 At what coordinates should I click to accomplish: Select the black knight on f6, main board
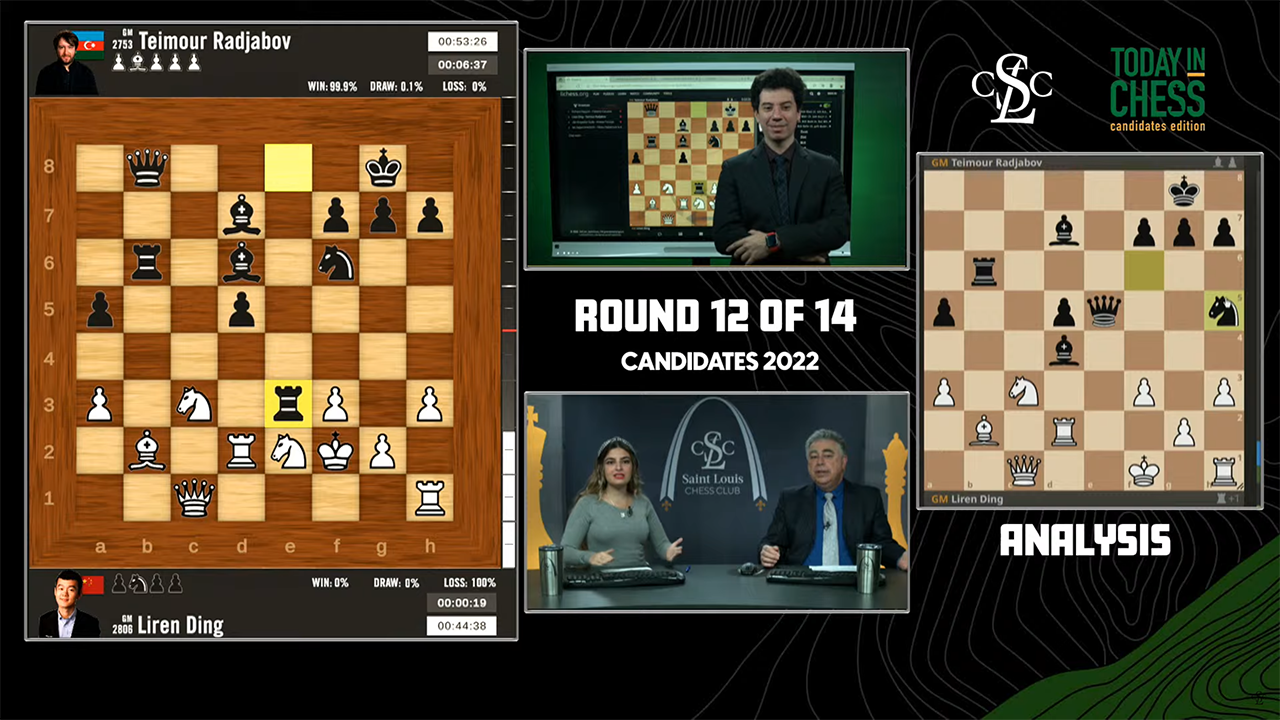pyautogui.click(x=335, y=262)
